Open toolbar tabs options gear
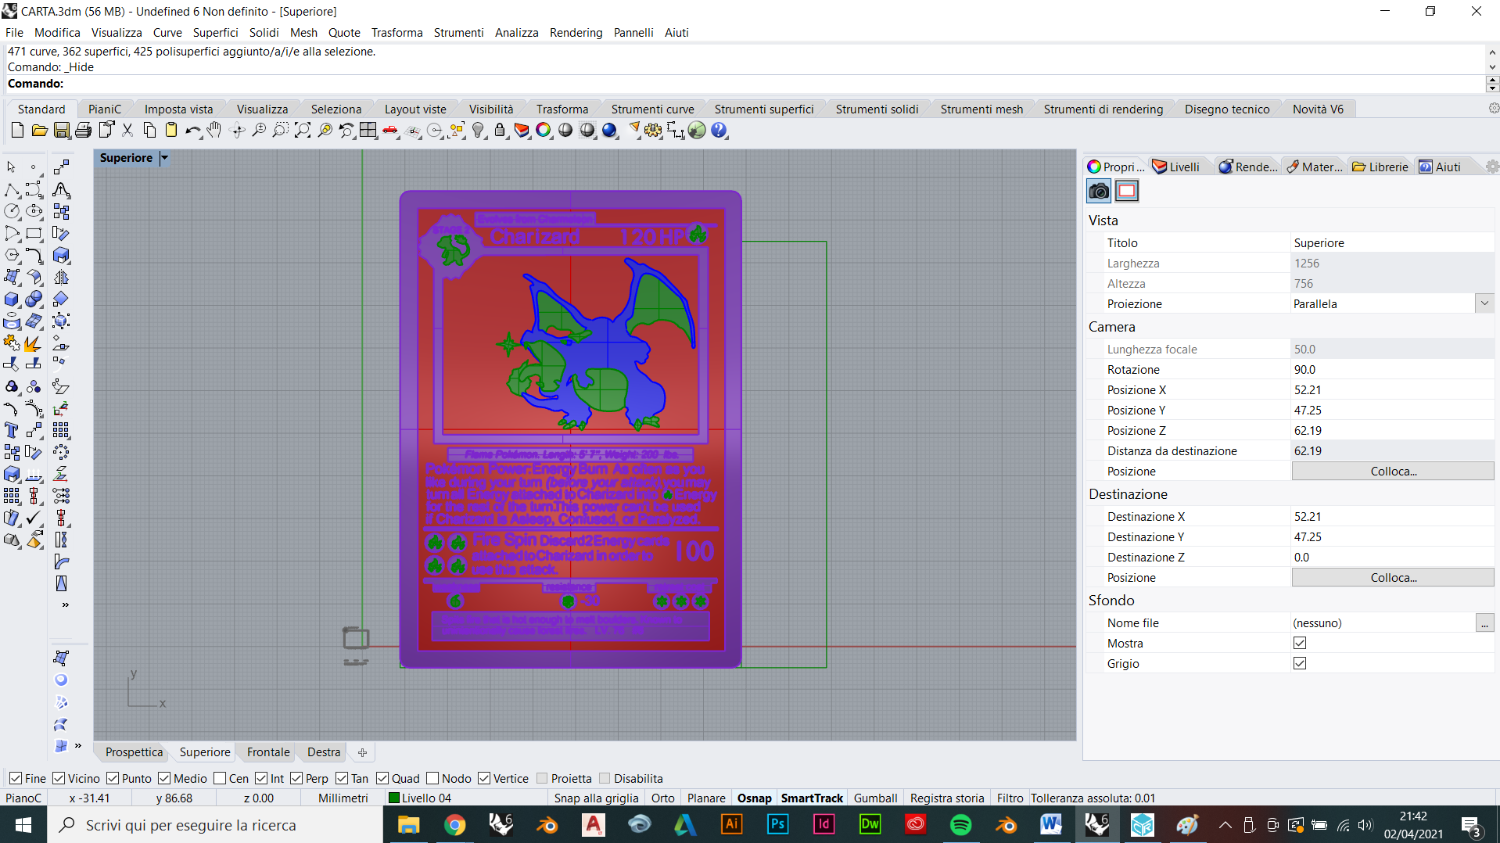The height and width of the screenshot is (843, 1500). click(1493, 108)
